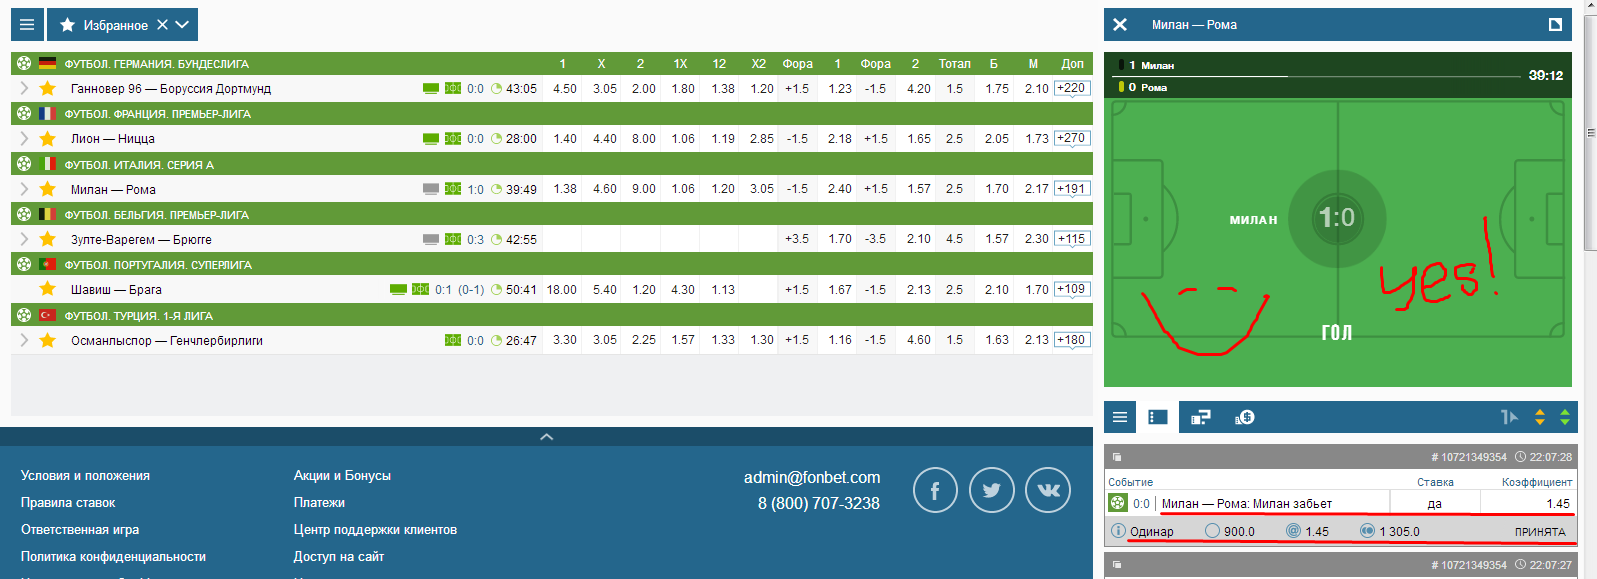Switch to the coupon constructor tab

[1201, 417]
